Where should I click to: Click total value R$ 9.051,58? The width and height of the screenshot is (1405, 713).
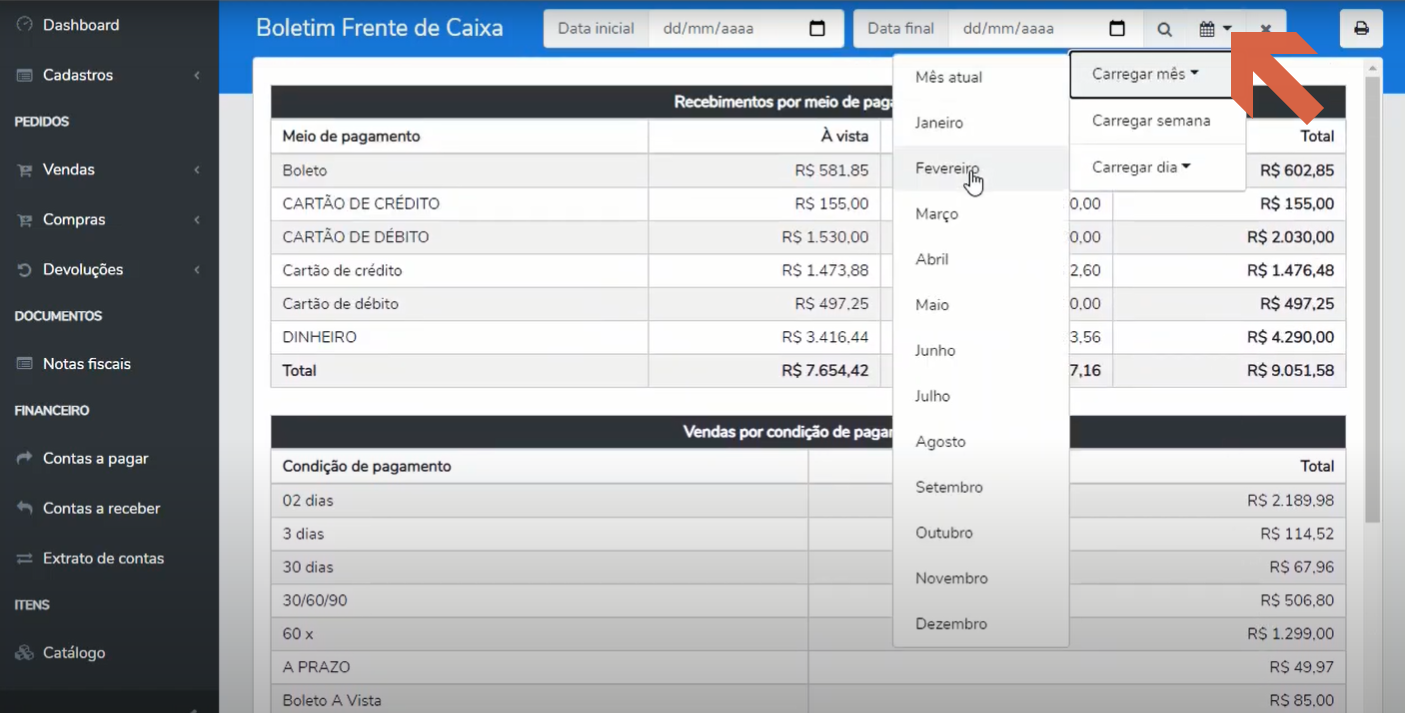pyautogui.click(x=1290, y=370)
